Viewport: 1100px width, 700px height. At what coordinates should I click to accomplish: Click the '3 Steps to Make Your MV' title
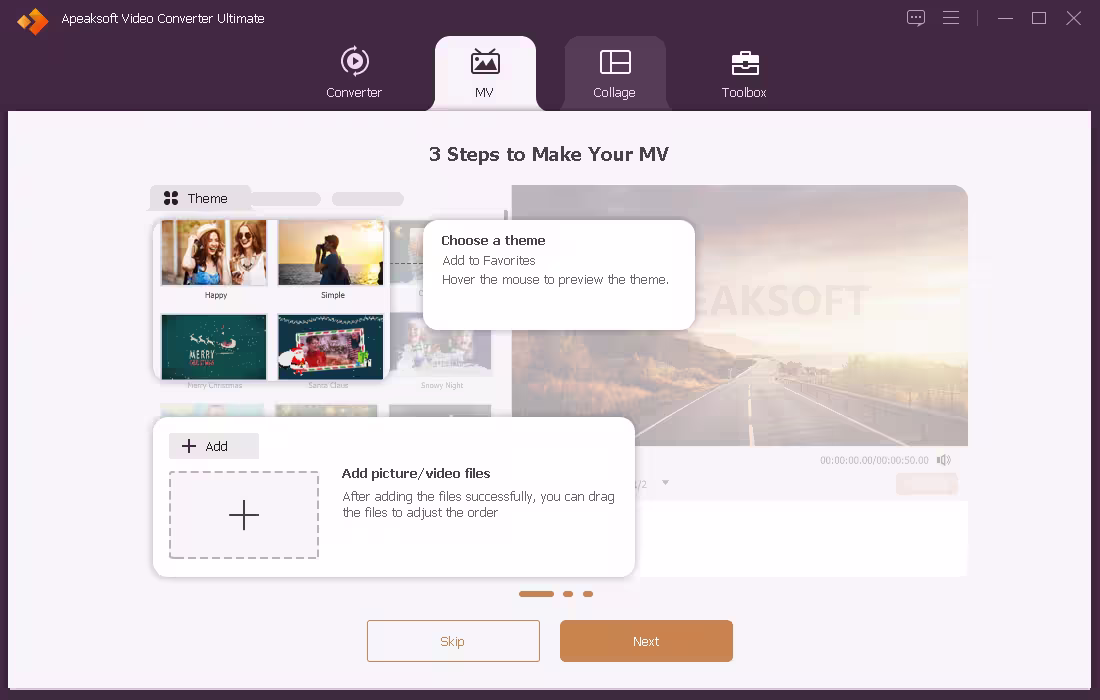coord(549,154)
